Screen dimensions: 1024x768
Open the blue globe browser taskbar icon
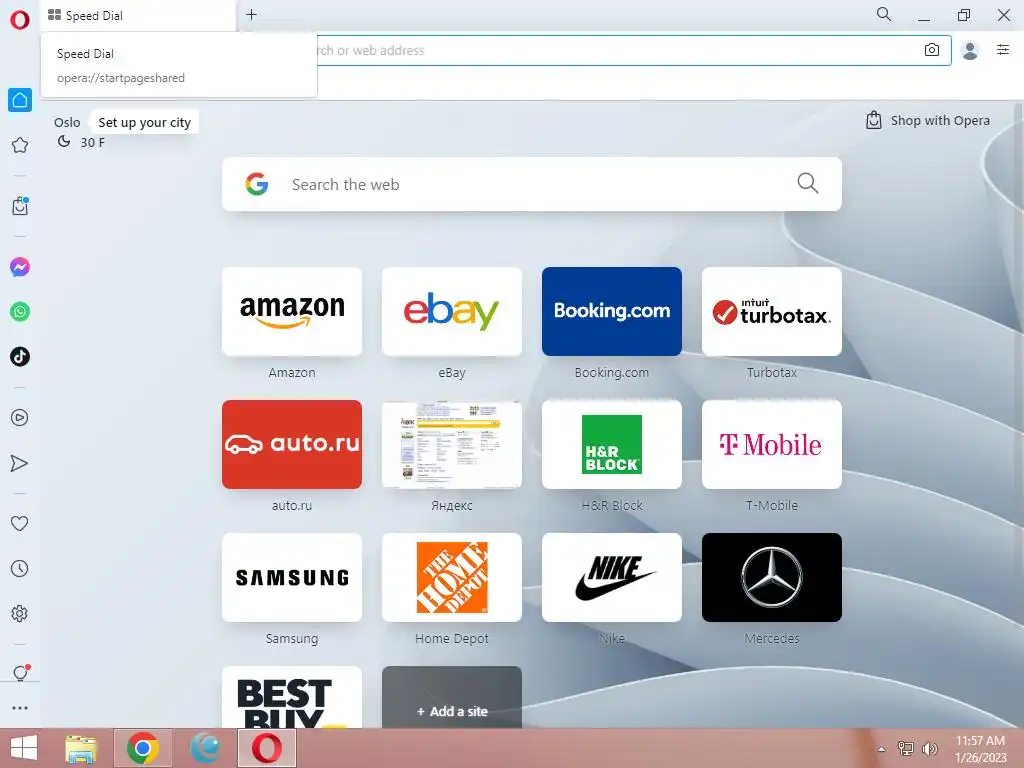click(x=205, y=748)
